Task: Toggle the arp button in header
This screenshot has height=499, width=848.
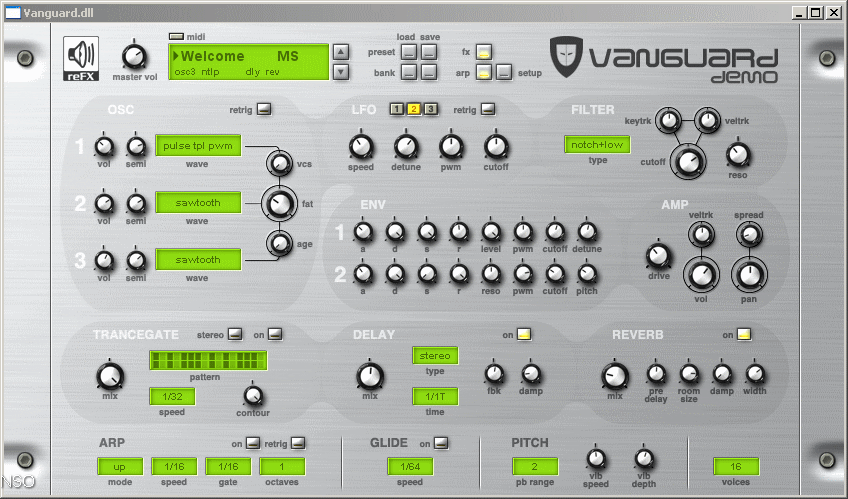Action: point(484,72)
